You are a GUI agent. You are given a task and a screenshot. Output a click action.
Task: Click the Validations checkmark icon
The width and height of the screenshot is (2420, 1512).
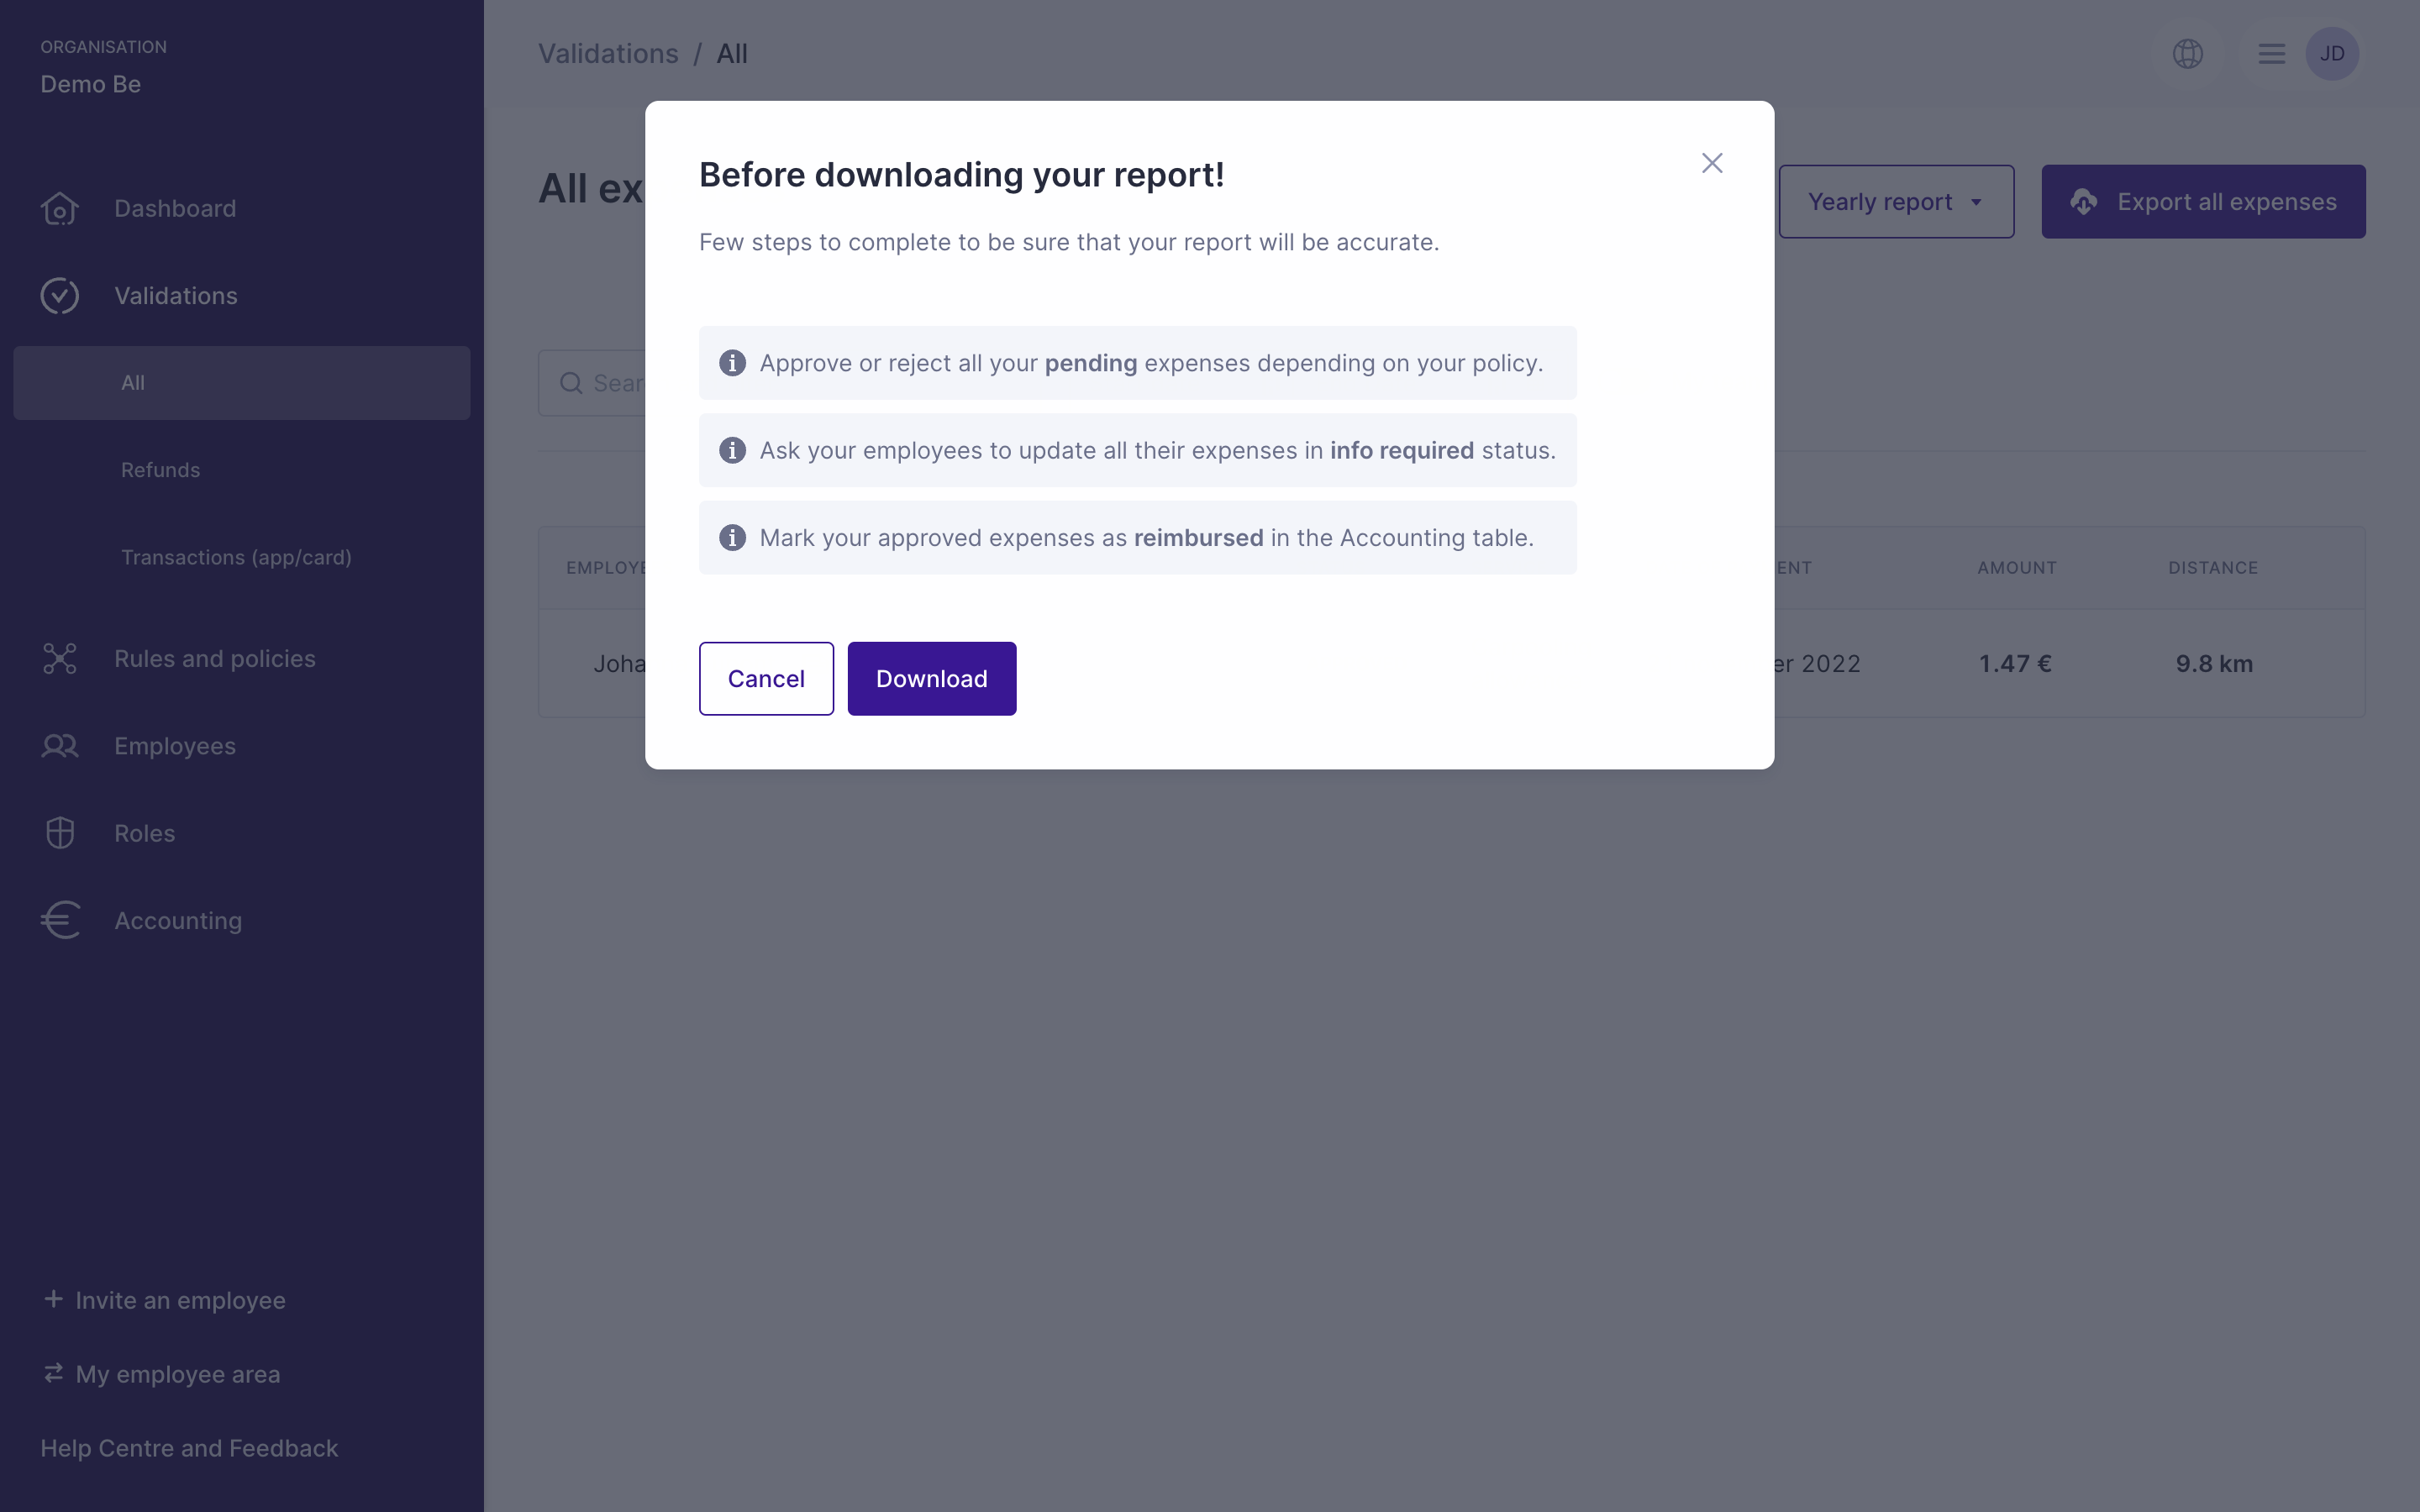(x=60, y=296)
